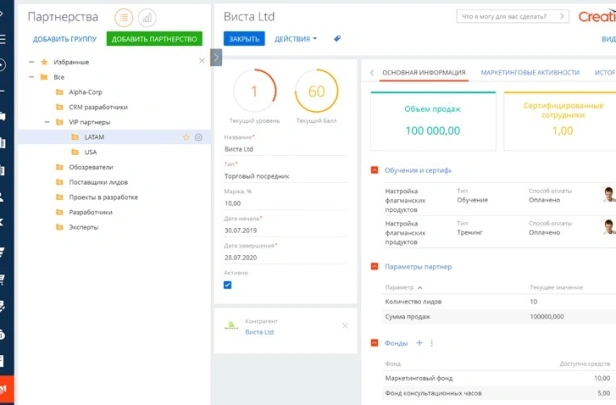
Task: Click the tag icon next to Действия
Action: (337, 39)
